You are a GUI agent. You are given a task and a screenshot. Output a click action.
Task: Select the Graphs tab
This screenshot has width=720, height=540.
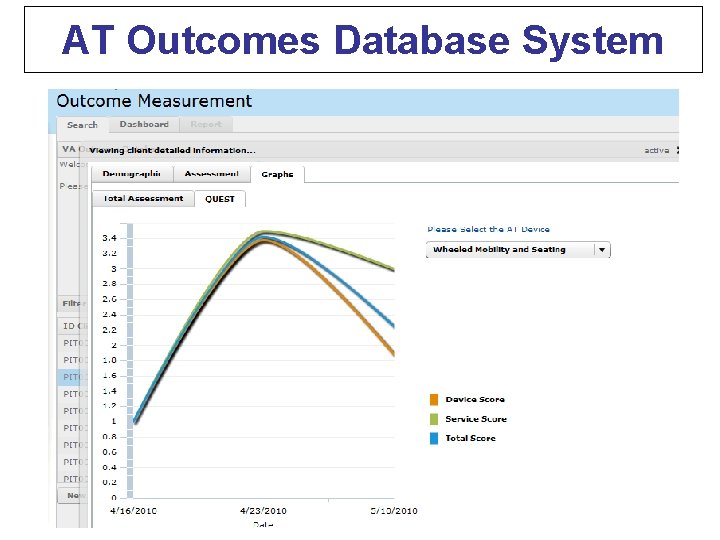tap(277, 174)
